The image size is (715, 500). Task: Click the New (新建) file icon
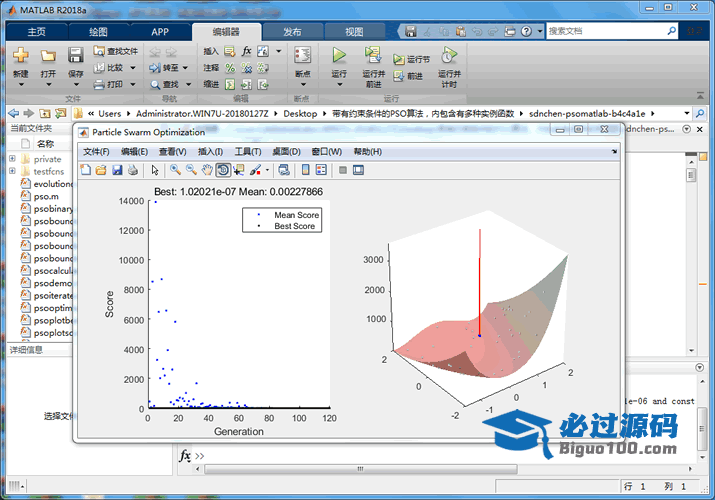pos(21,55)
